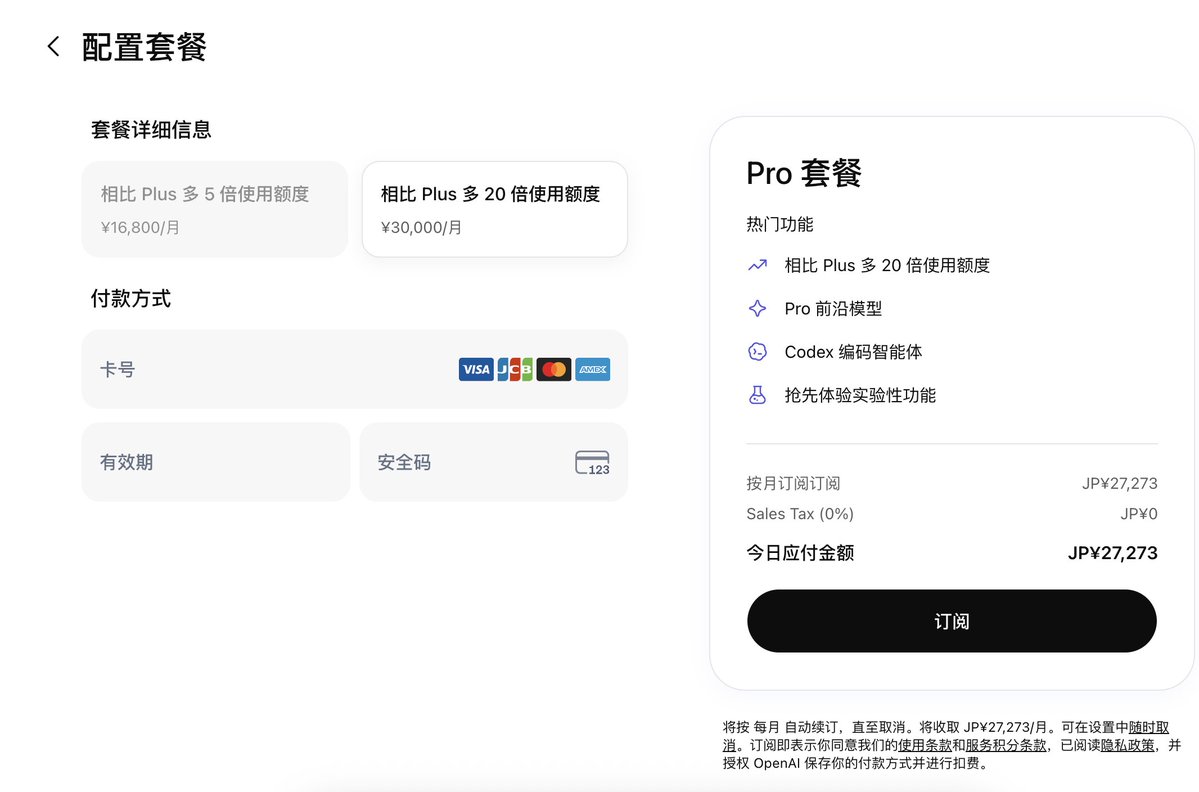Image resolution: width=1199 pixels, height=792 pixels.
Task: Click the 按月订阅订阅 line item label
Action: [x=793, y=483]
